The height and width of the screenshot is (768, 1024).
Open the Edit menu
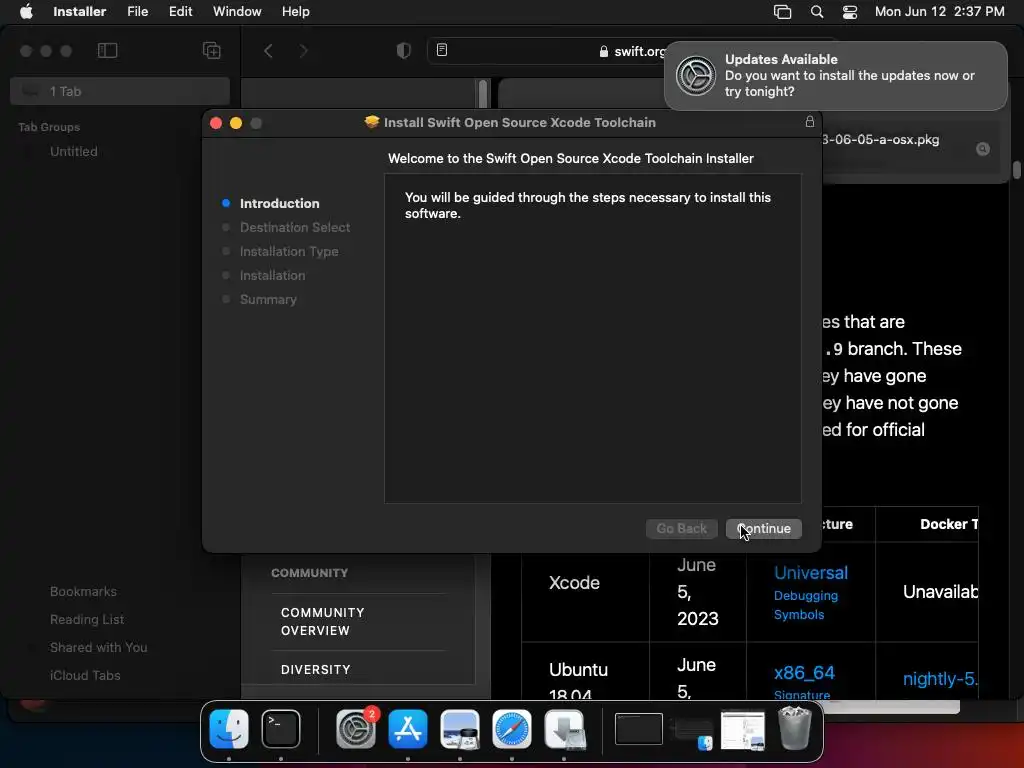[180, 12]
